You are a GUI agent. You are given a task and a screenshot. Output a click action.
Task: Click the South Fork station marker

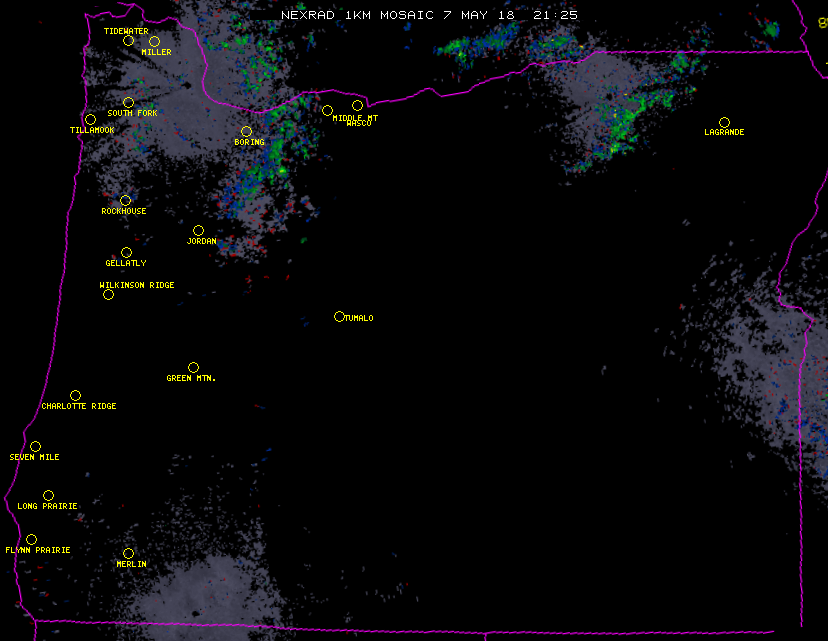(x=128, y=102)
